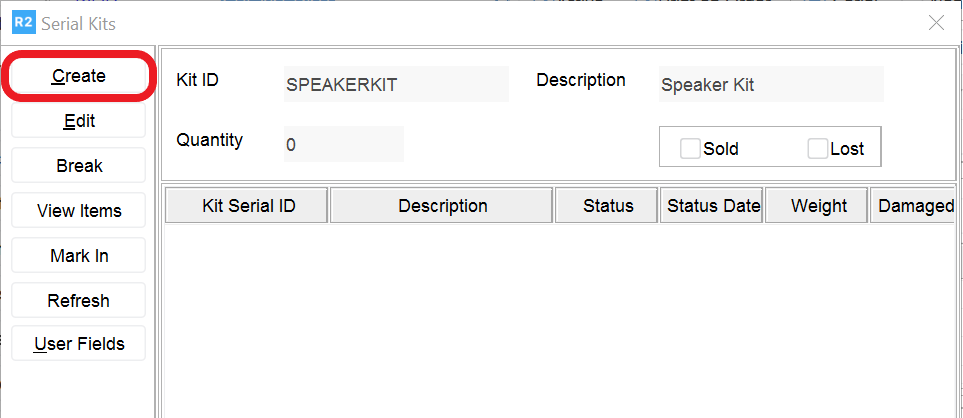
Task: Click the Damaged column header
Action: [914, 206]
